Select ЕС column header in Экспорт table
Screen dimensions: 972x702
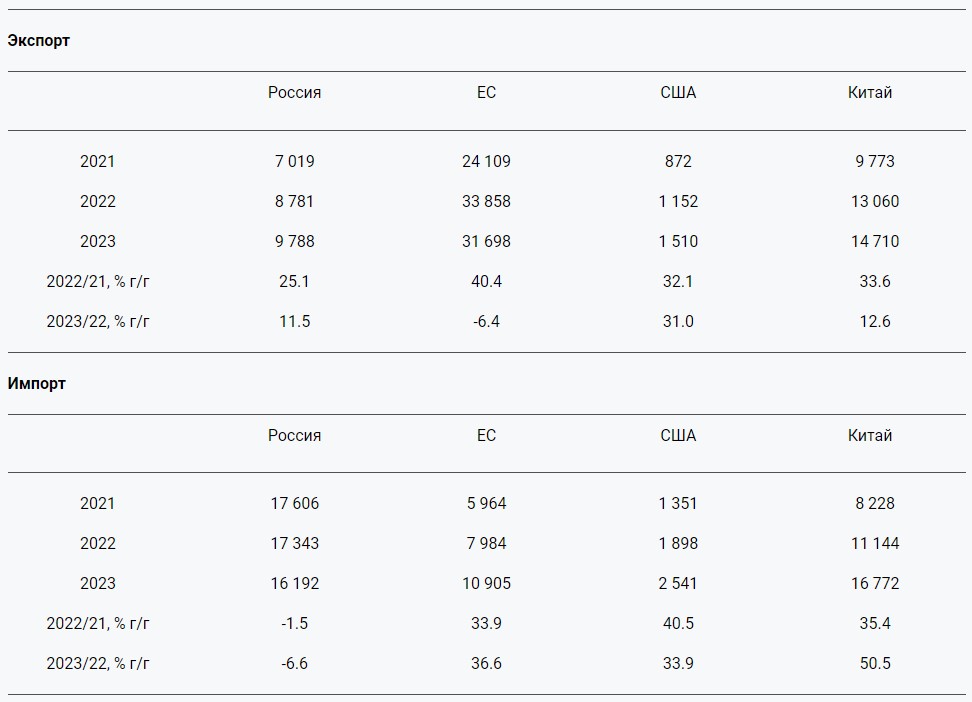487,92
